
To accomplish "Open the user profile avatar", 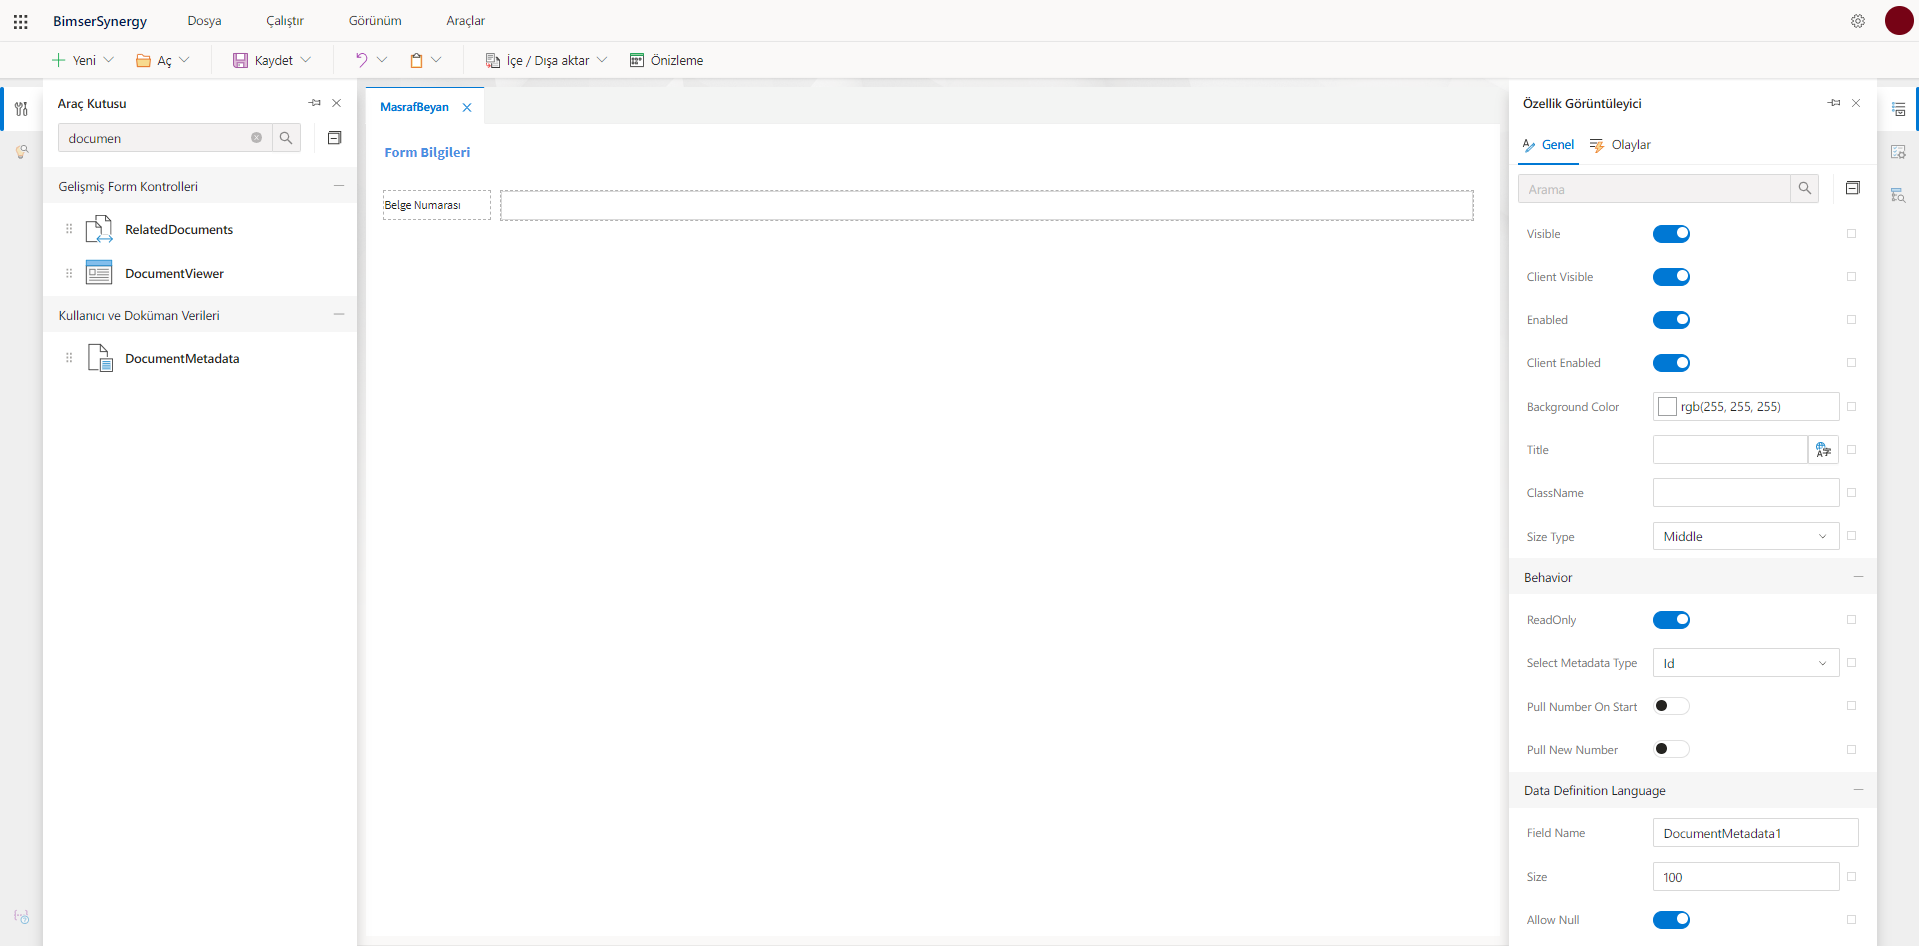I will 1898,20.
